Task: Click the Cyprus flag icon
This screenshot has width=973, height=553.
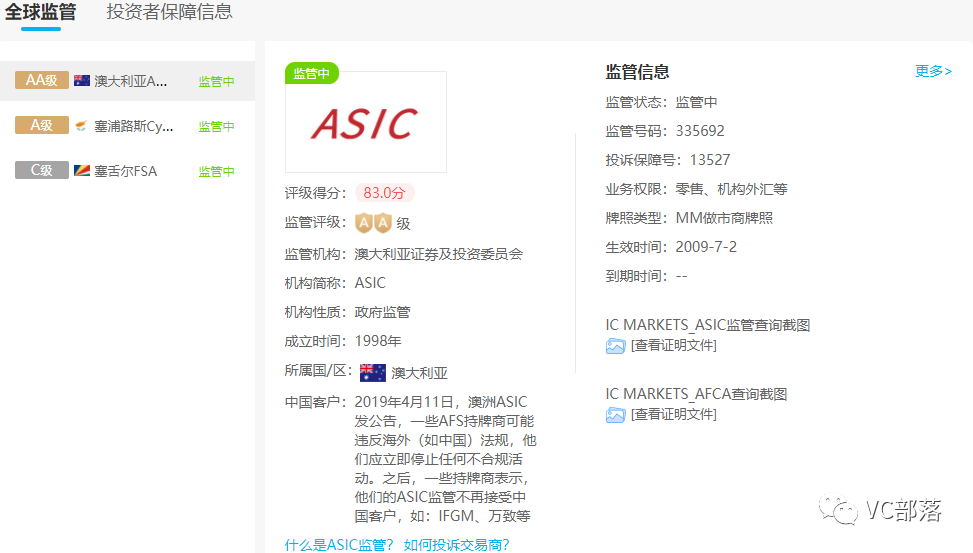Action: click(81, 126)
